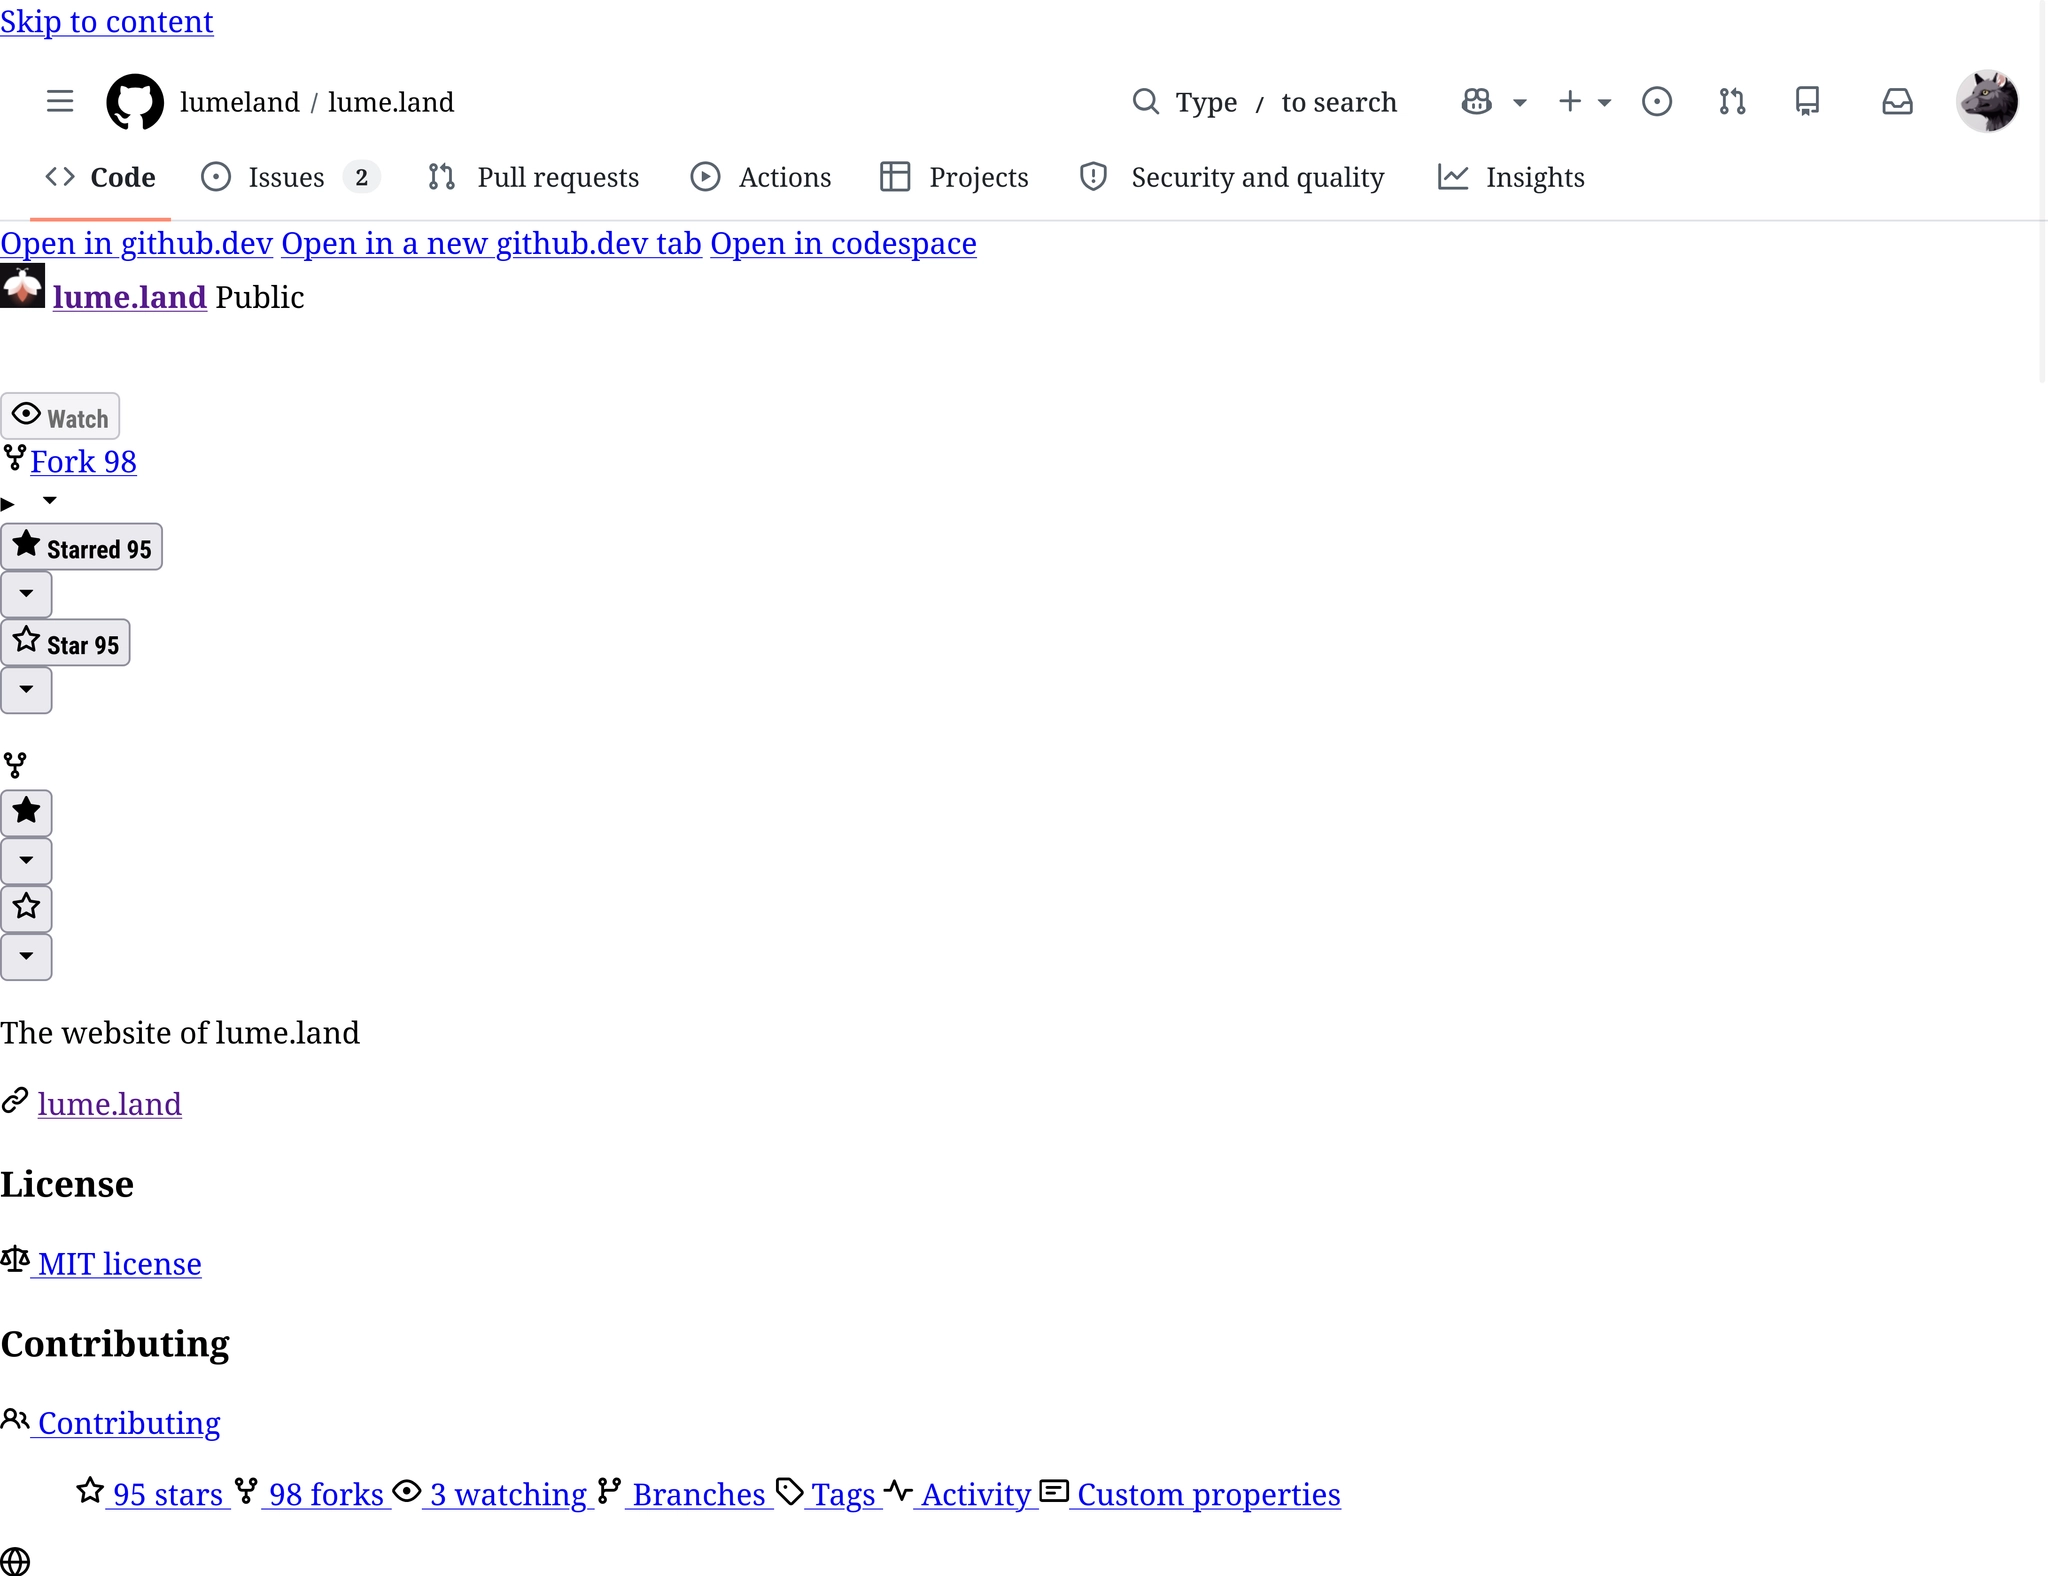The image size is (2048, 1576).
Task: Open dropdown below Starred 95 button
Action: [26, 594]
